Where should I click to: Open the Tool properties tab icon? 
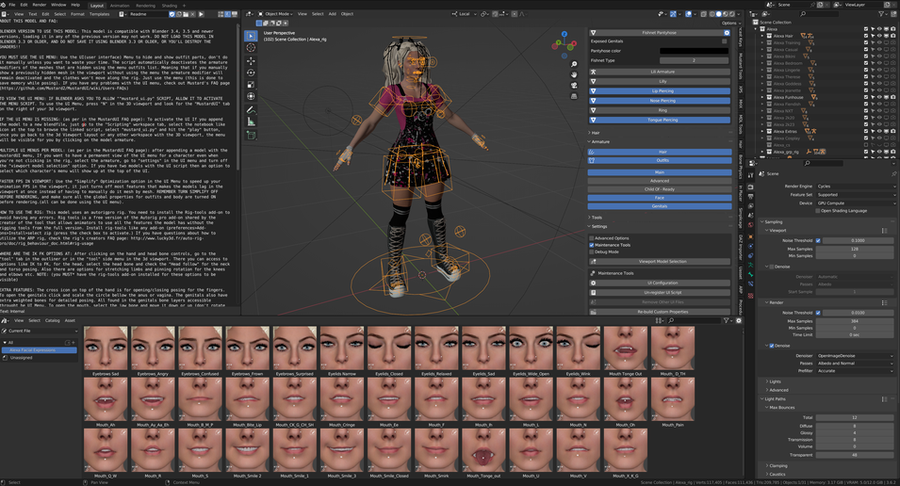coord(750,175)
